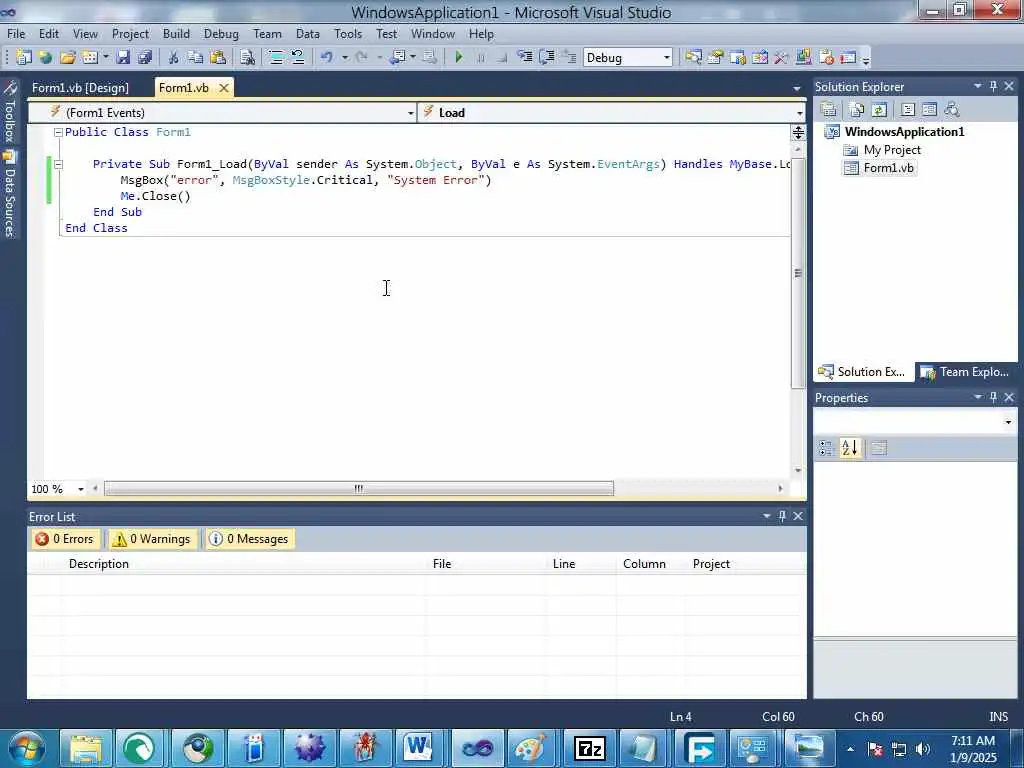Screen dimensions: 1024x768
Task: Click the Navigate Backward icon
Action: (397, 57)
